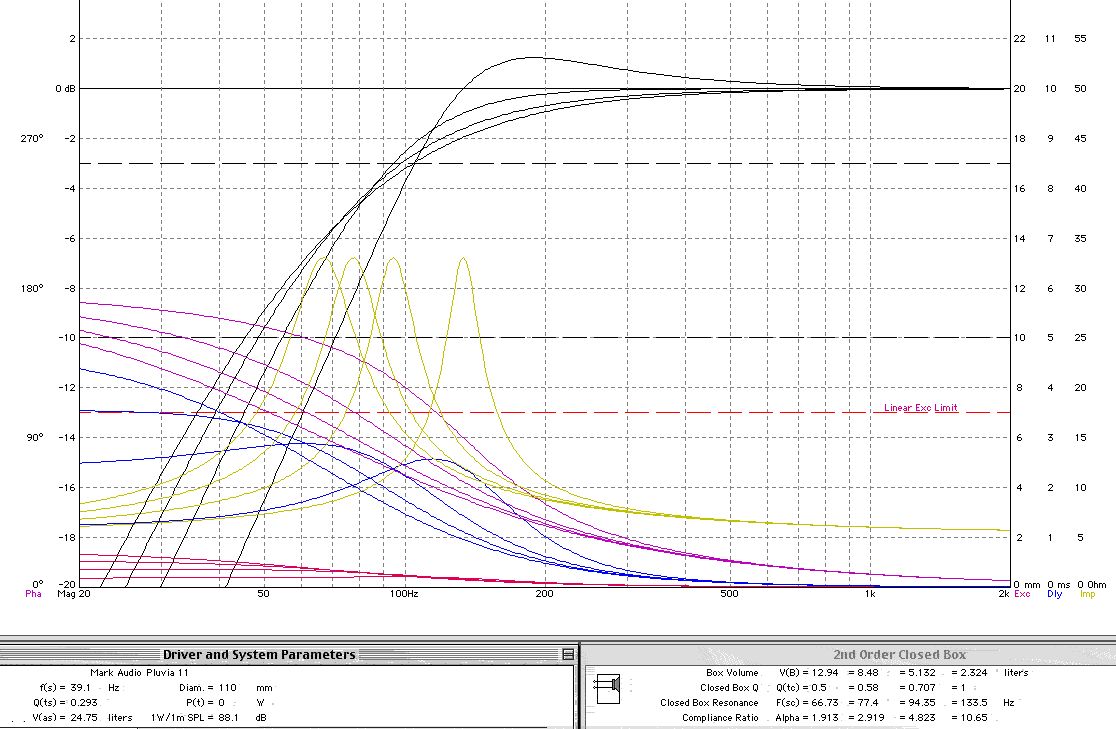Click the Closed Box Q label

730,688
